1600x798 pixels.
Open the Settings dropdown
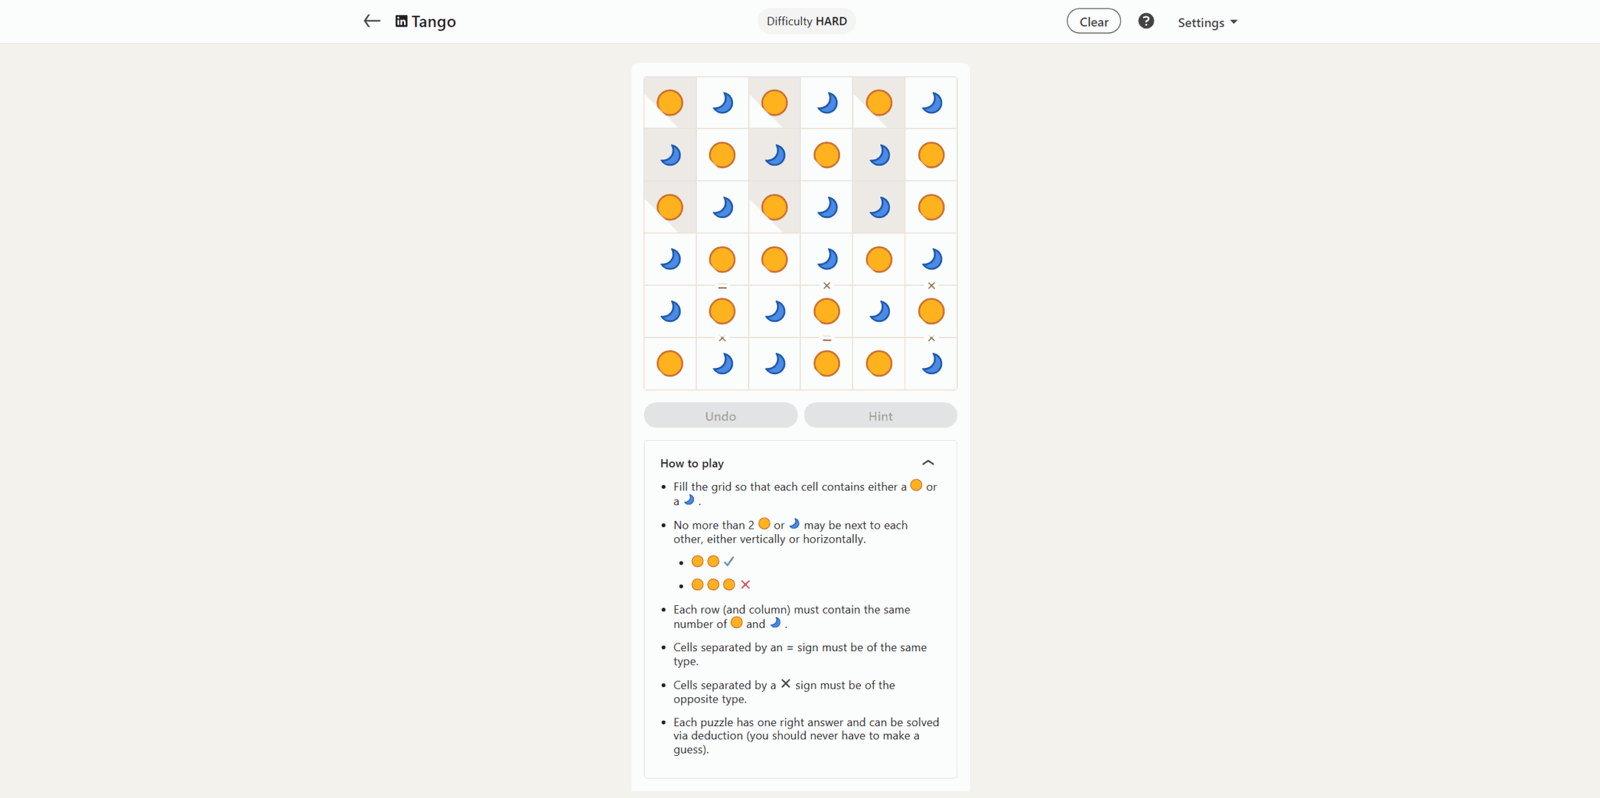1207,22
